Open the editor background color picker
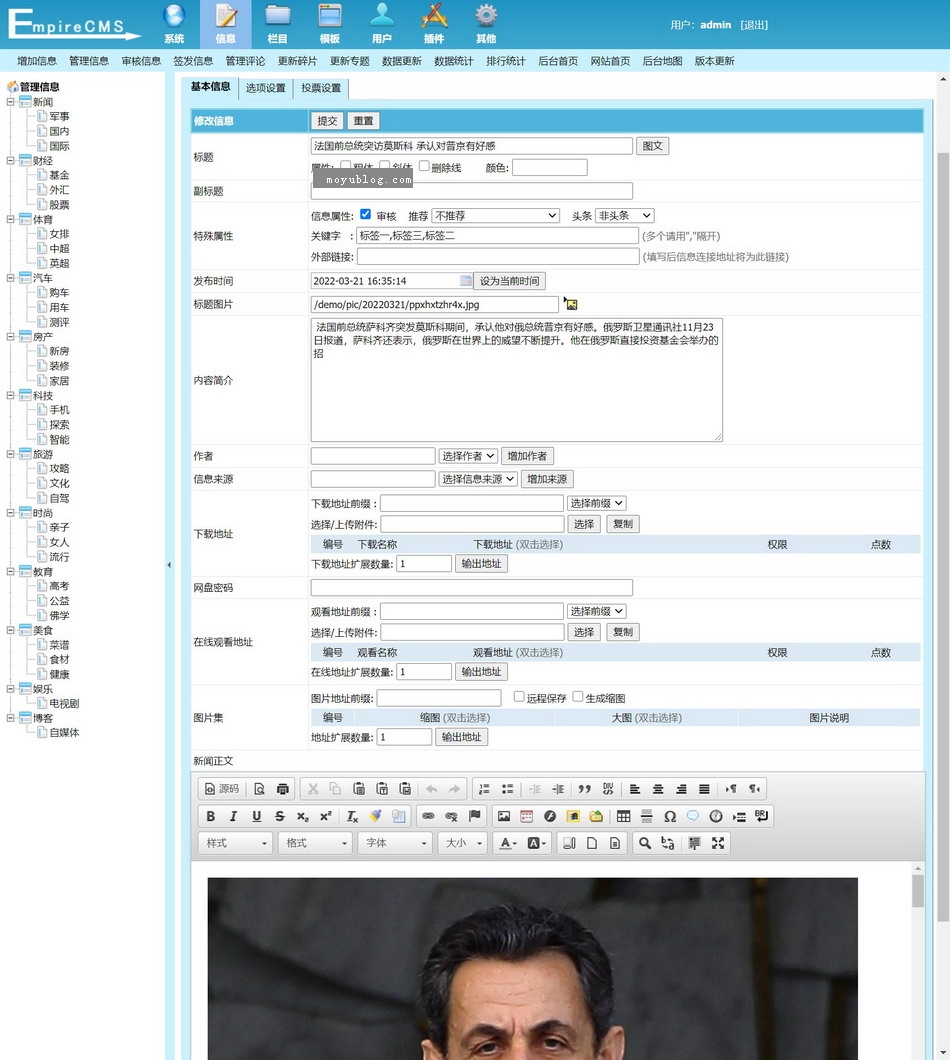This screenshot has height=1060, width=950. 536,843
